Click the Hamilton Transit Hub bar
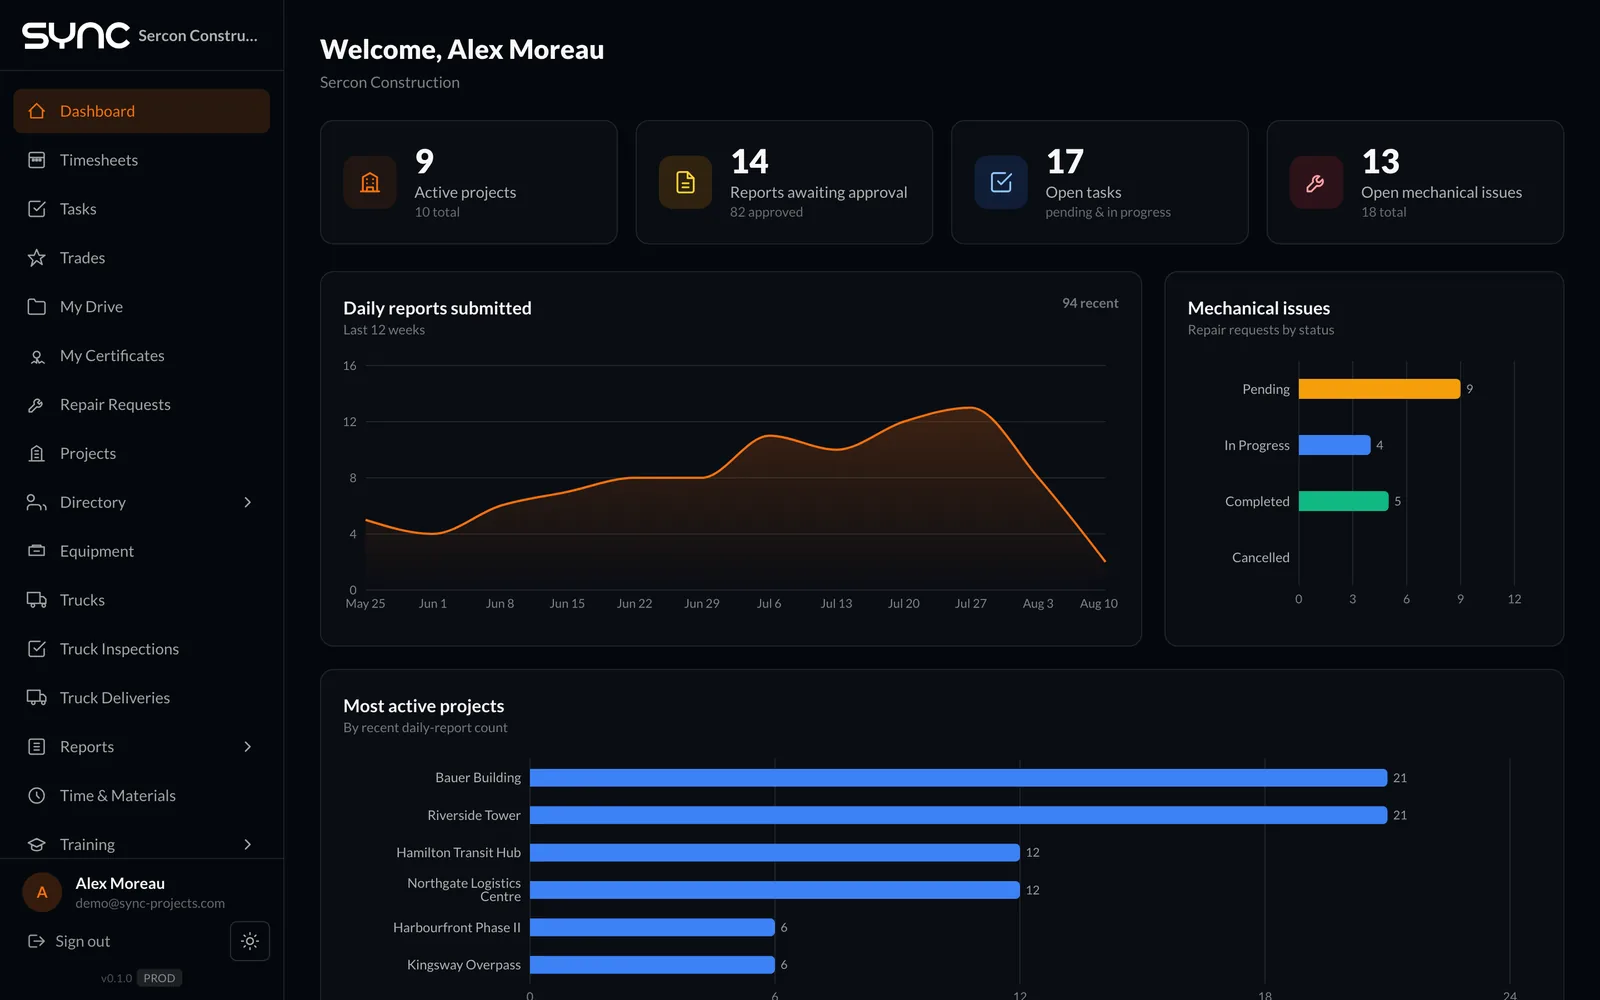The width and height of the screenshot is (1600, 1000). pyautogui.click(x=775, y=853)
